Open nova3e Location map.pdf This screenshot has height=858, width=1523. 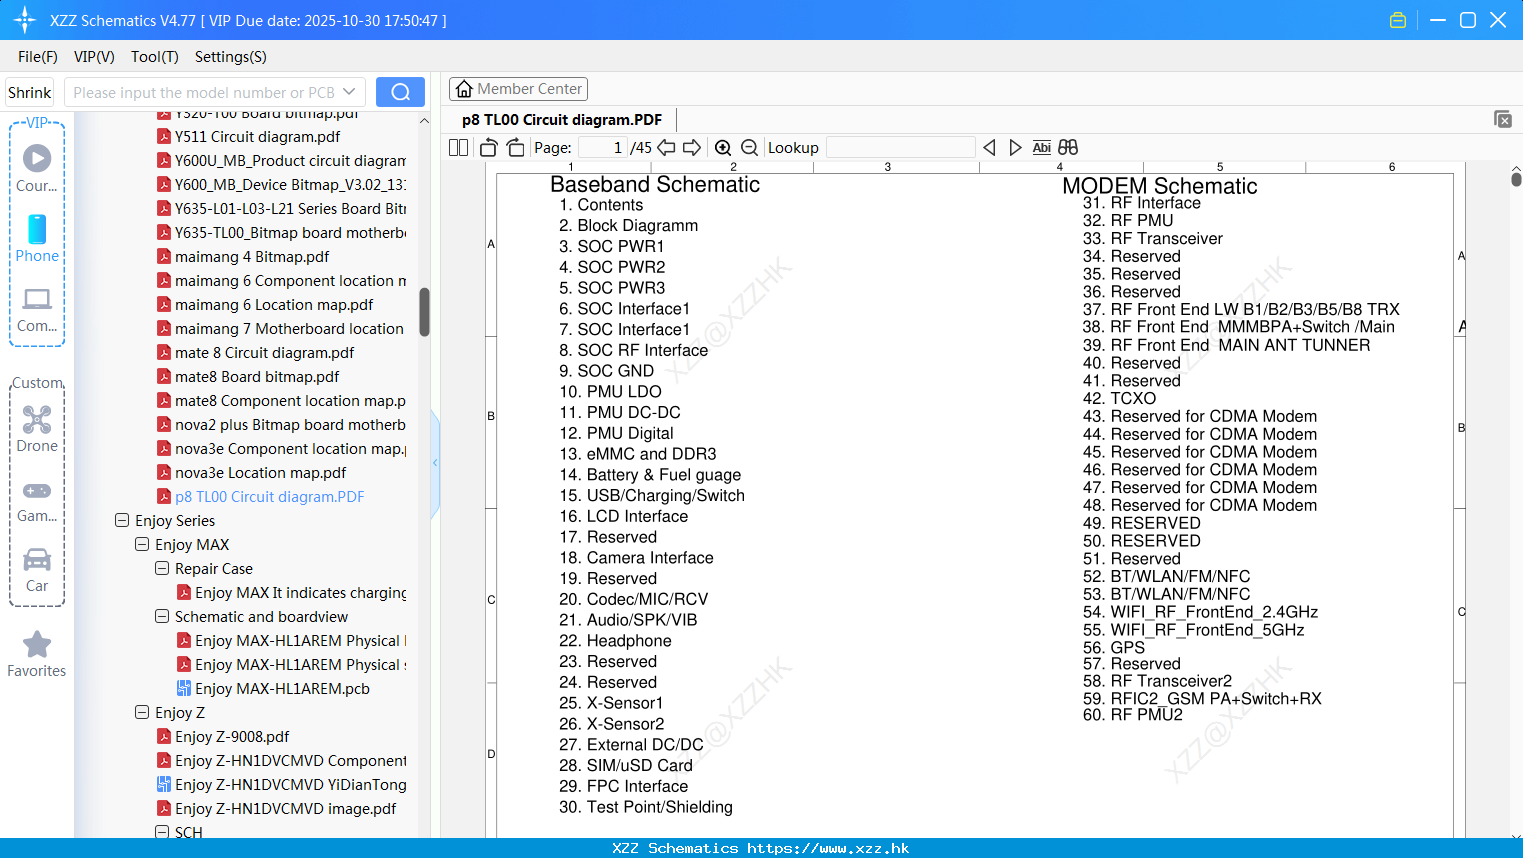pyautogui.click(x=260, y=472)
